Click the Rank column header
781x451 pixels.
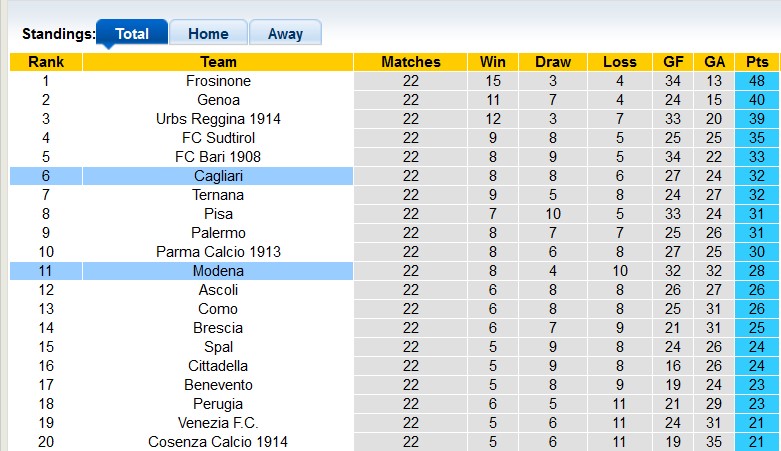(x=46, y=62)
